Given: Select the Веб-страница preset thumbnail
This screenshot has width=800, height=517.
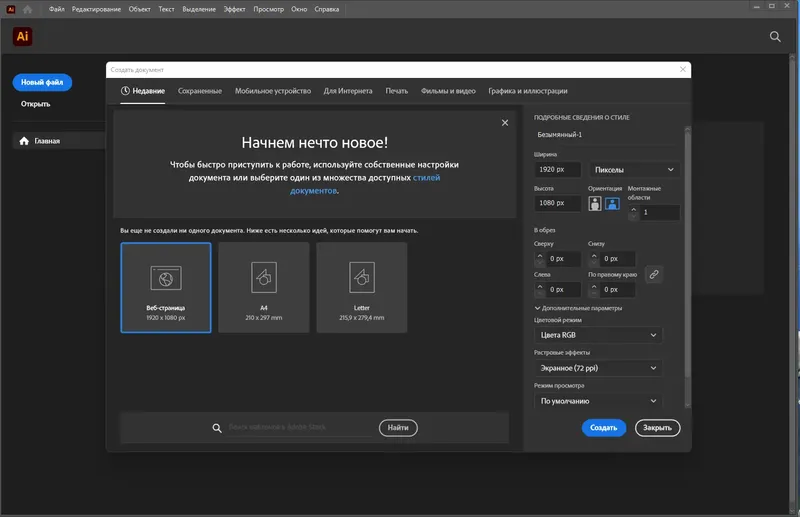Looking at the screenshot, I should (166, 288).
